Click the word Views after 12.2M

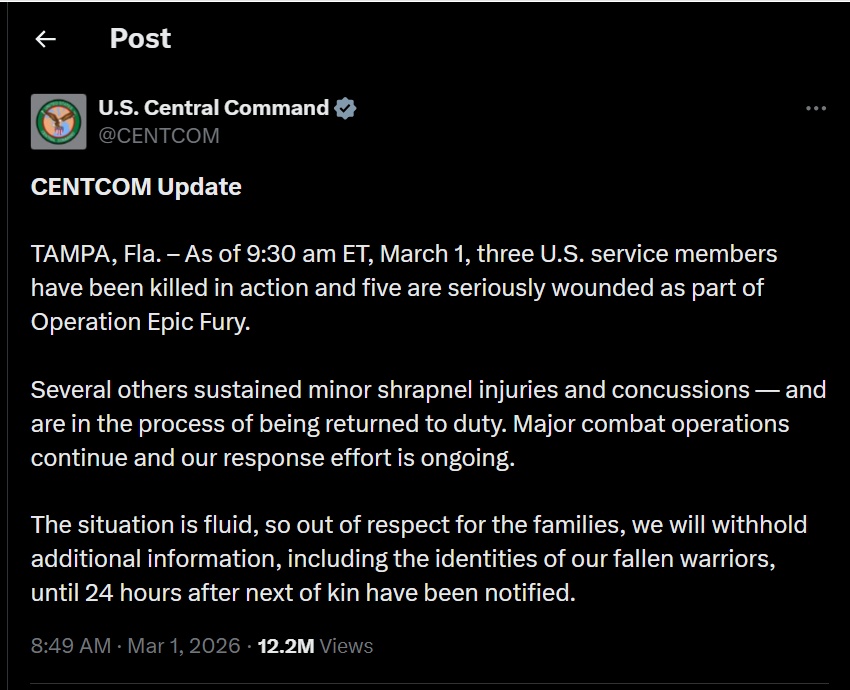click(347, 646)
